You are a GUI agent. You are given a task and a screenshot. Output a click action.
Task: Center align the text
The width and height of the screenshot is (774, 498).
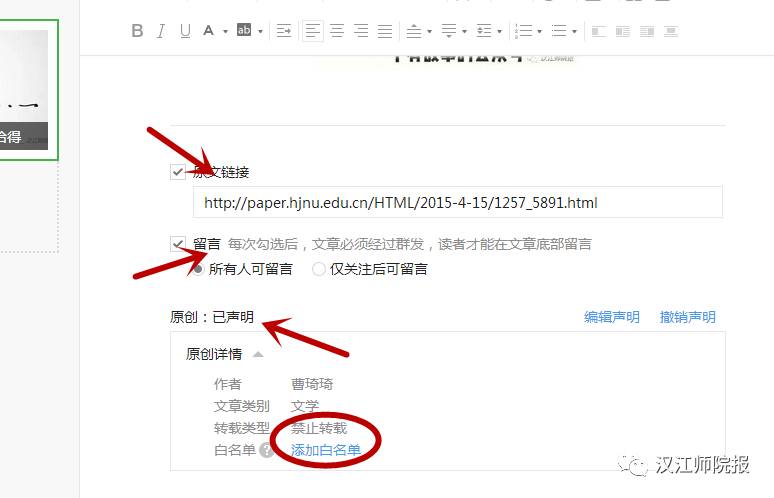[x=337, y=31]
